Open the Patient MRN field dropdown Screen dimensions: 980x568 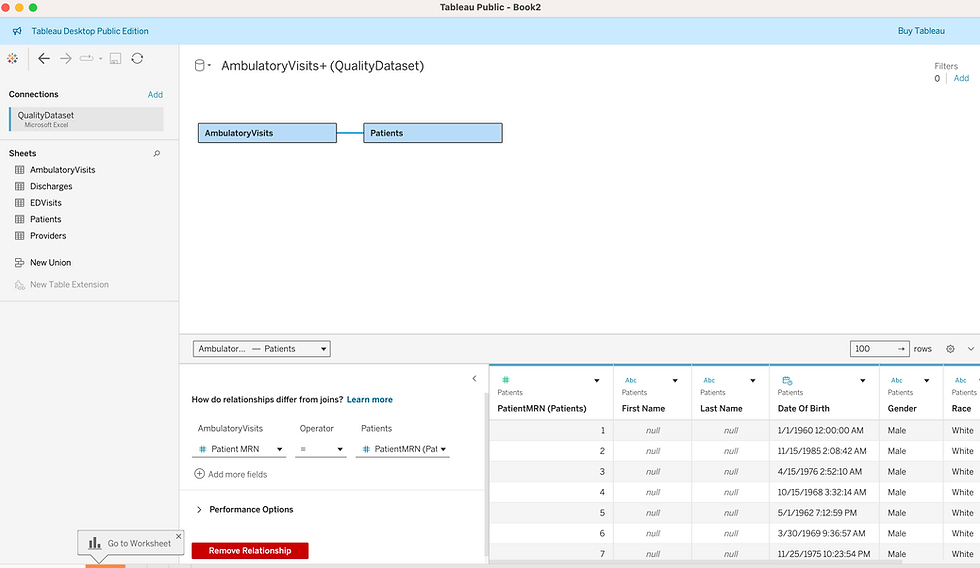(241, 449)
